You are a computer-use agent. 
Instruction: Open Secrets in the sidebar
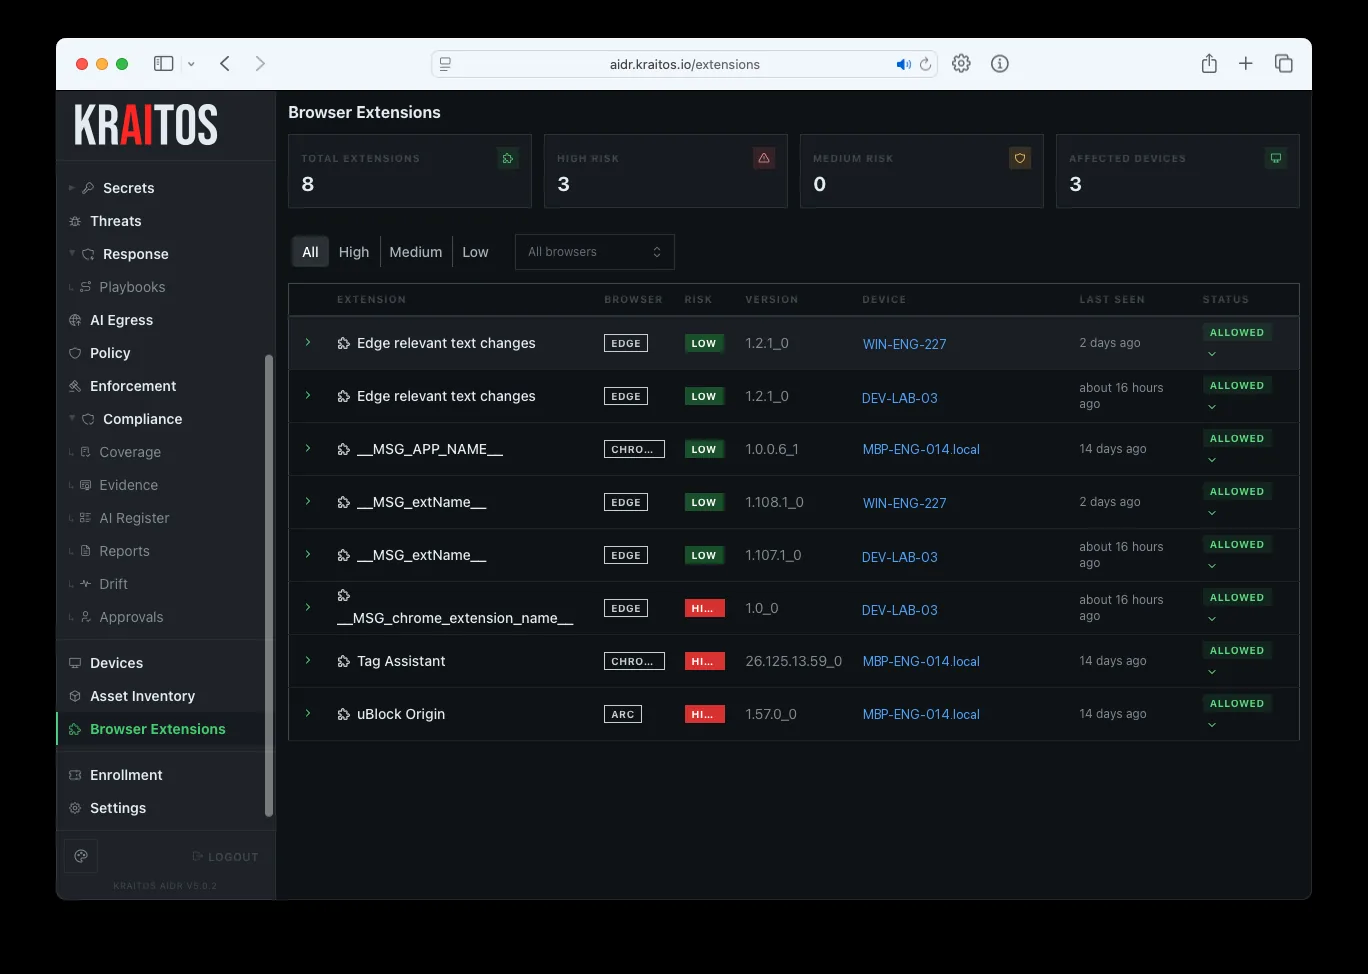(128, 188)
